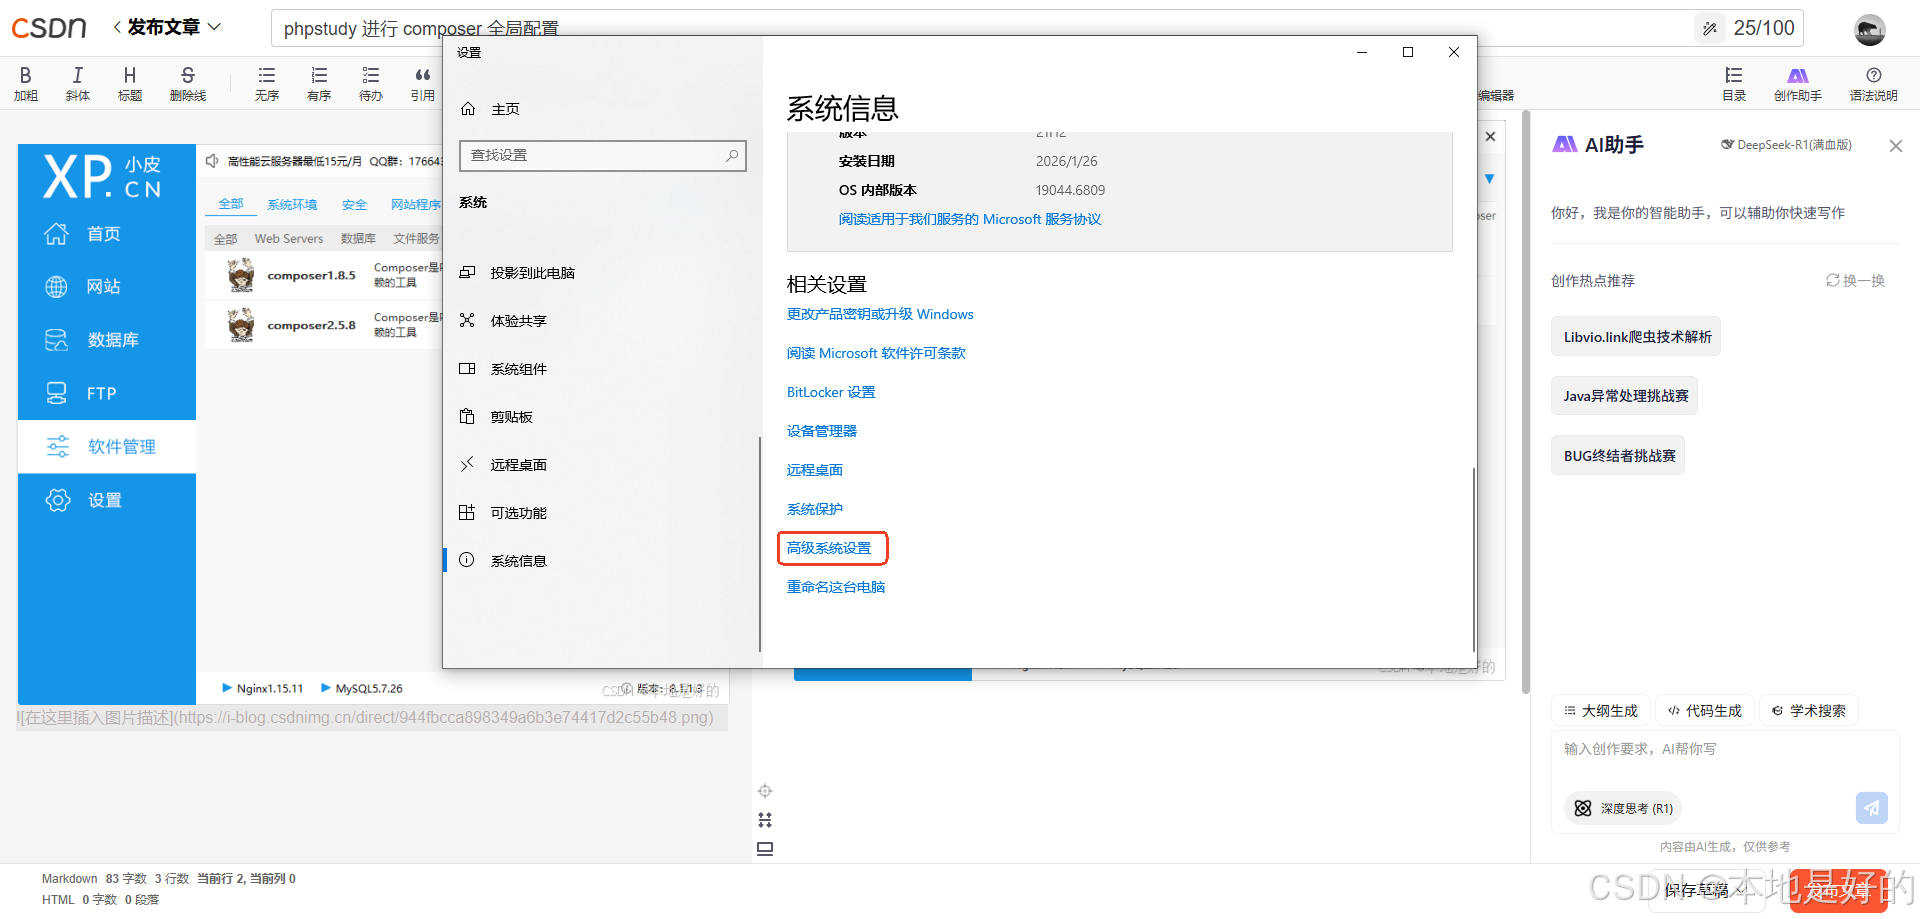Pick the Java异常处理挑战赛 topic suggestion

click(x=1625, y=396)
